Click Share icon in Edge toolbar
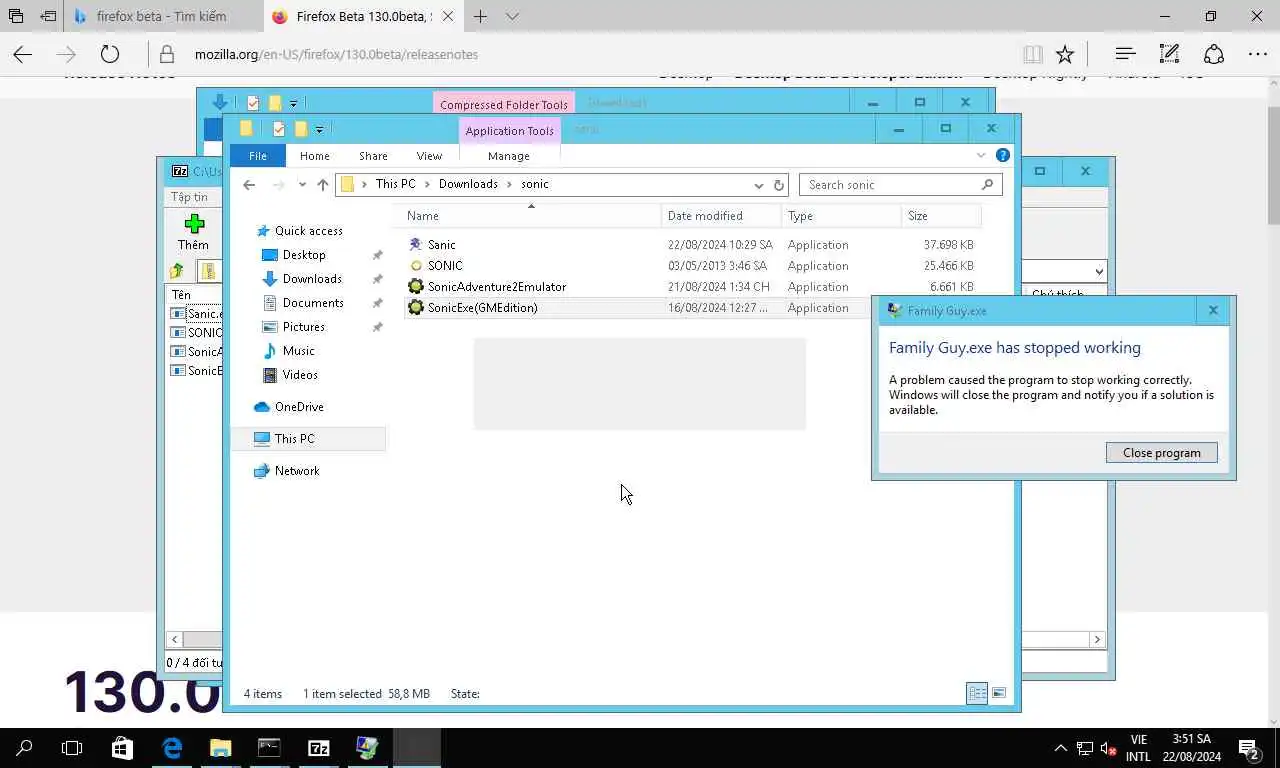Screen dimensions: 1280x768 [x=1213, y=54]
